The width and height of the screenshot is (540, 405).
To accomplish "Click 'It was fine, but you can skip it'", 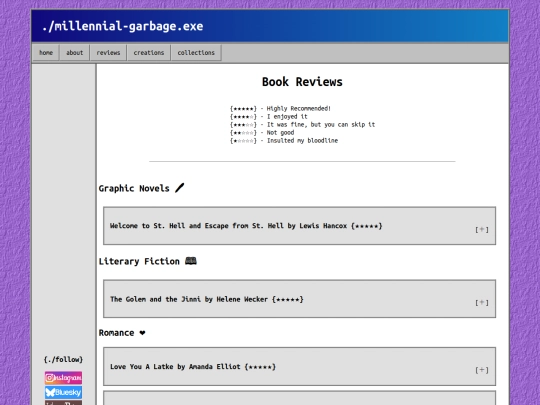I will tap(302, 124).
